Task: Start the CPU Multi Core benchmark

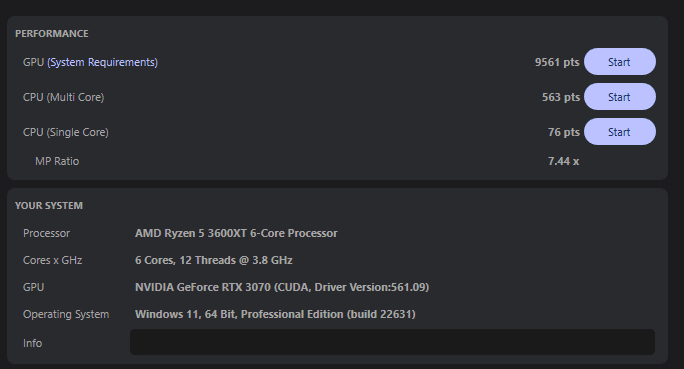Action: (619, 97)
